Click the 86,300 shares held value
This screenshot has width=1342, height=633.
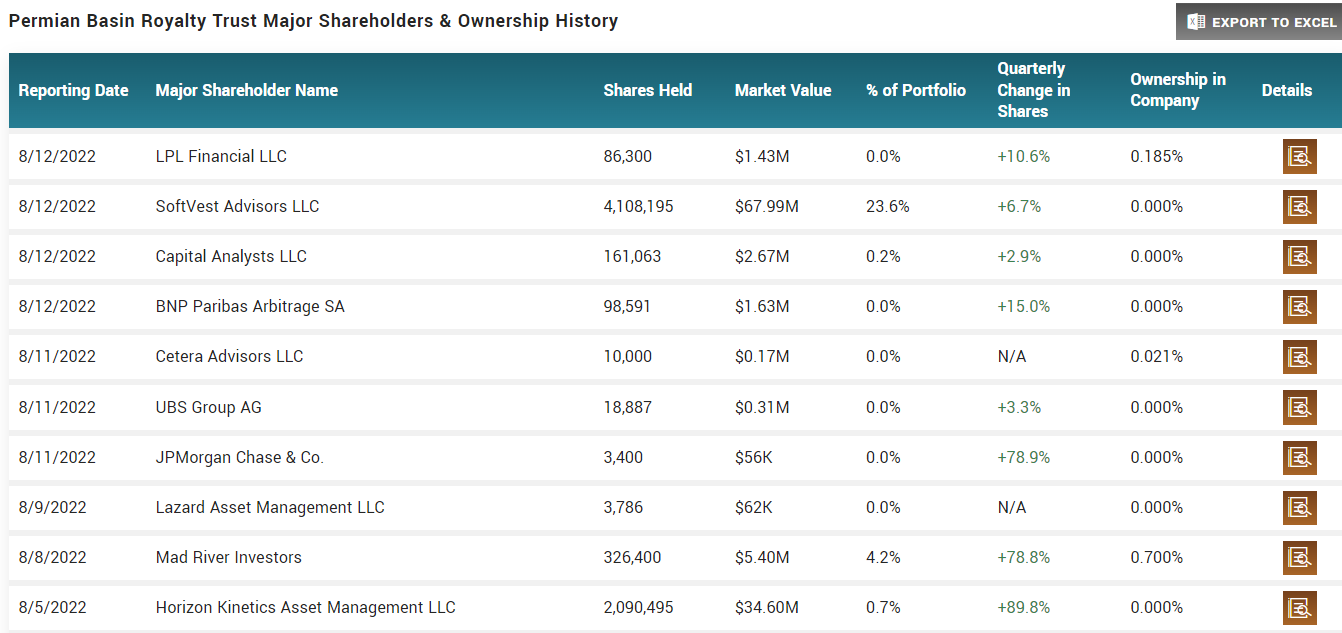point(627,156)
